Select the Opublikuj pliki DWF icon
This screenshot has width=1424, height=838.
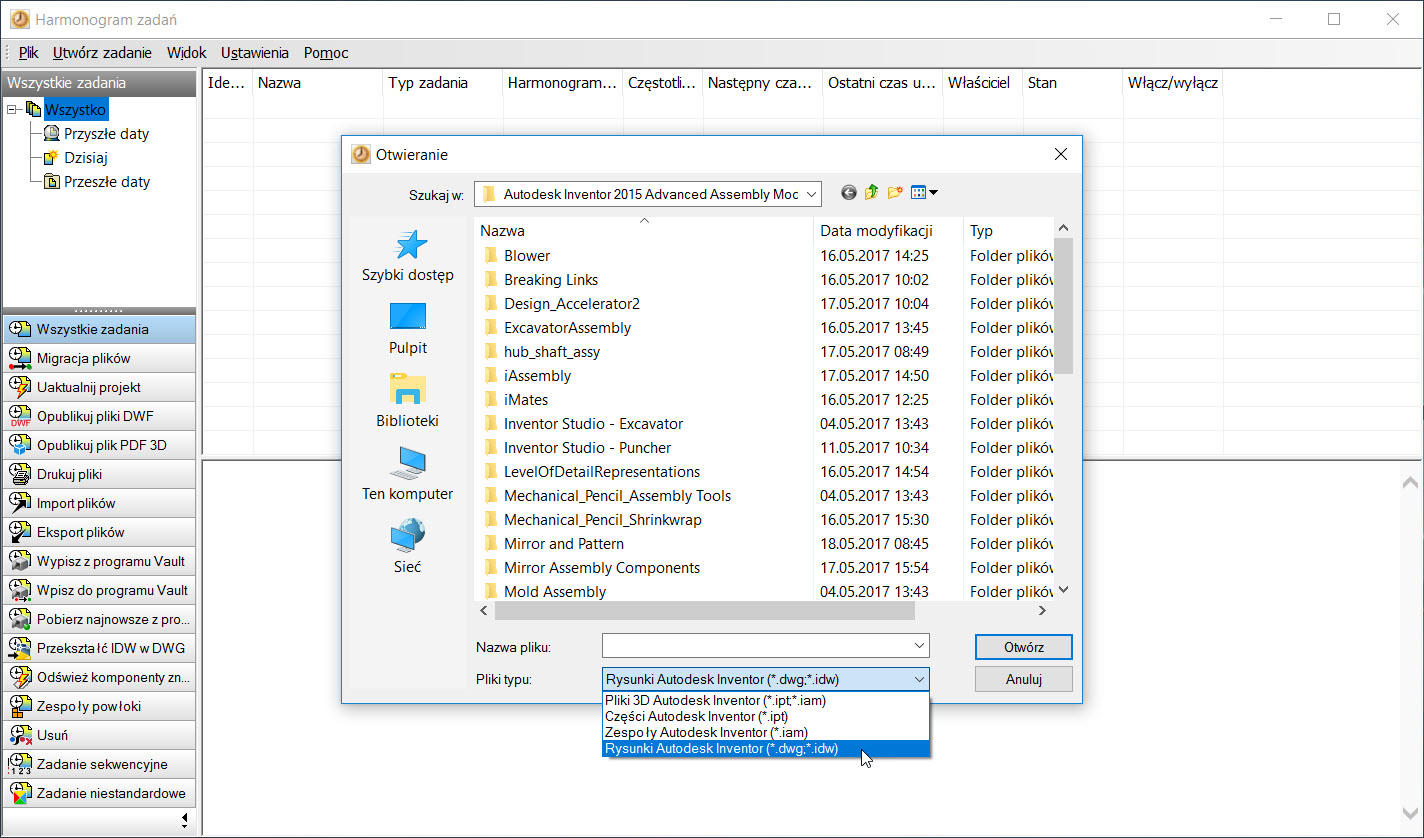[x=20, y=416]
